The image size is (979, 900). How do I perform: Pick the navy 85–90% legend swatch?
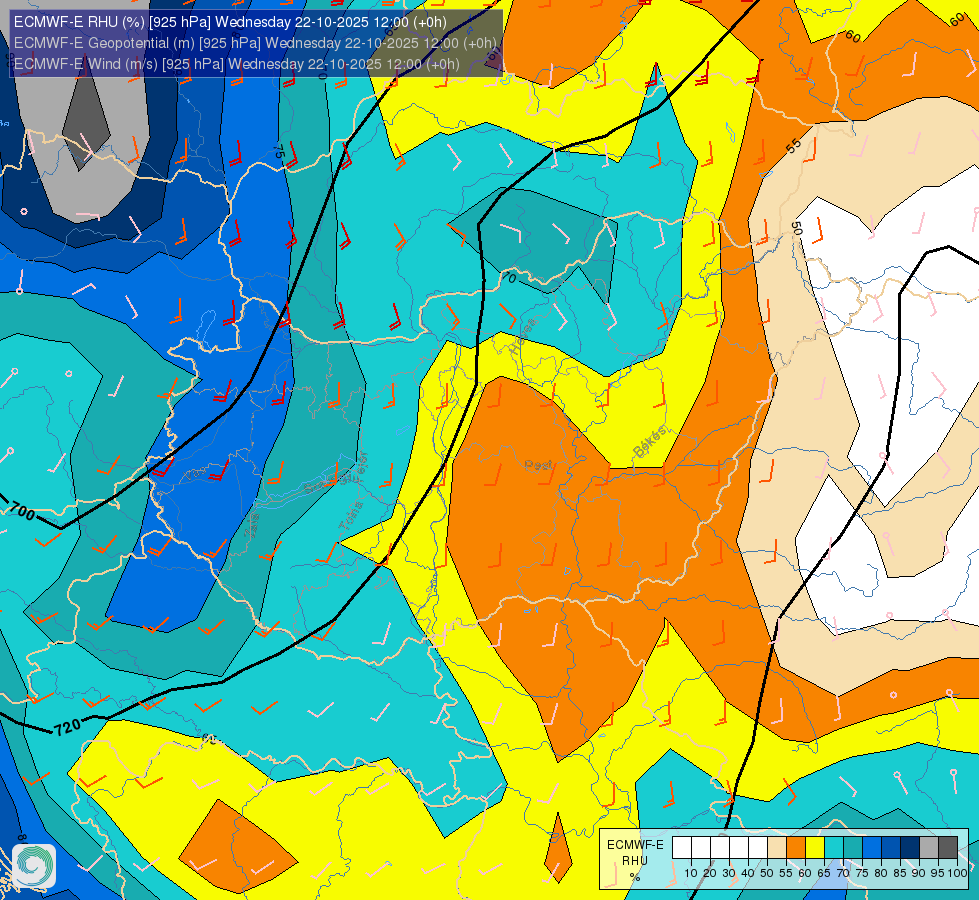pos(910,848)
